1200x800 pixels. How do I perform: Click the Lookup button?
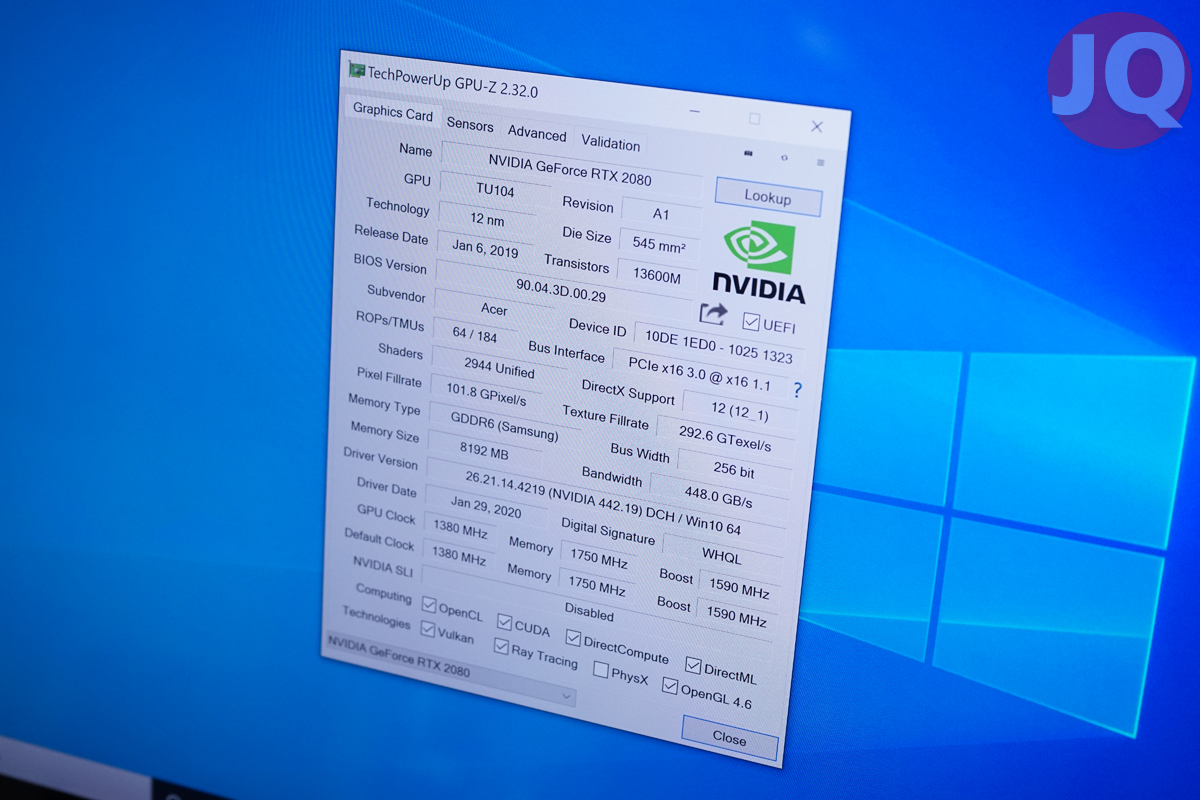tap(768, 197)
